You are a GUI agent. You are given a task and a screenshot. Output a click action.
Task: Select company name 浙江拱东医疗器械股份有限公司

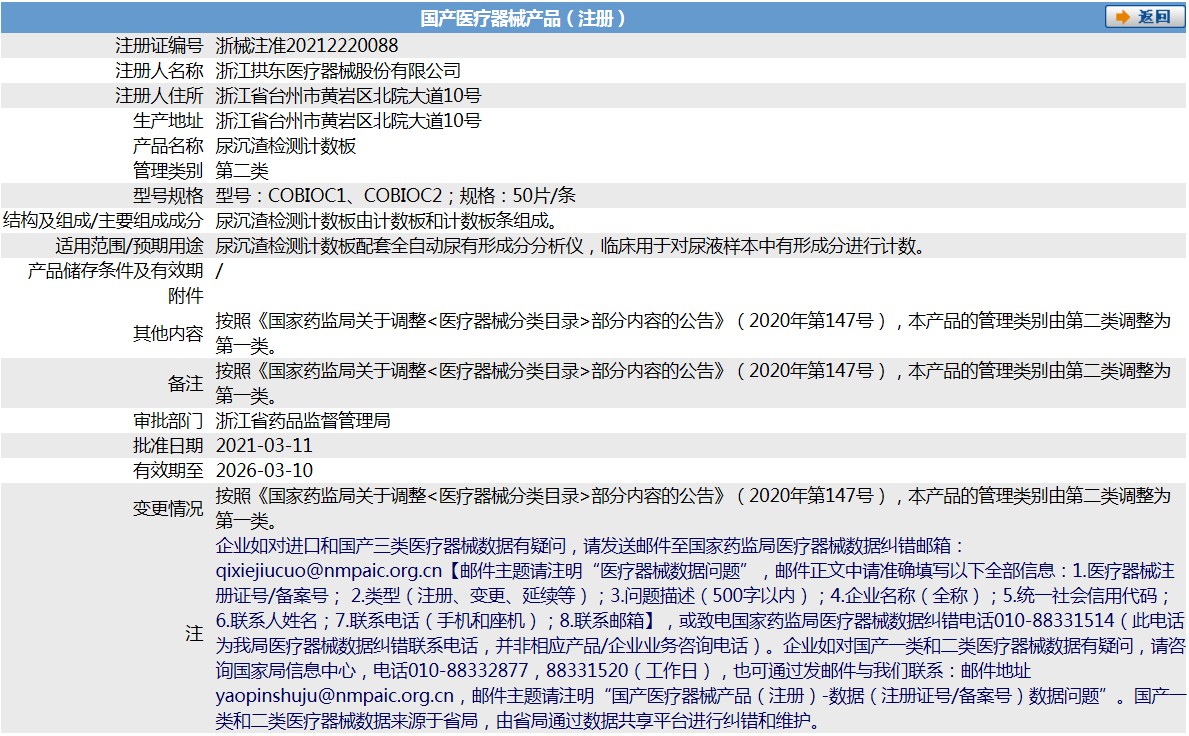point(338,70)
